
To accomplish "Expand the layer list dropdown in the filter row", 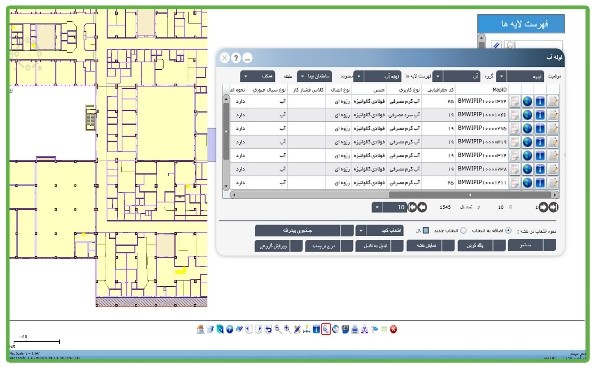I will point(377,76).
